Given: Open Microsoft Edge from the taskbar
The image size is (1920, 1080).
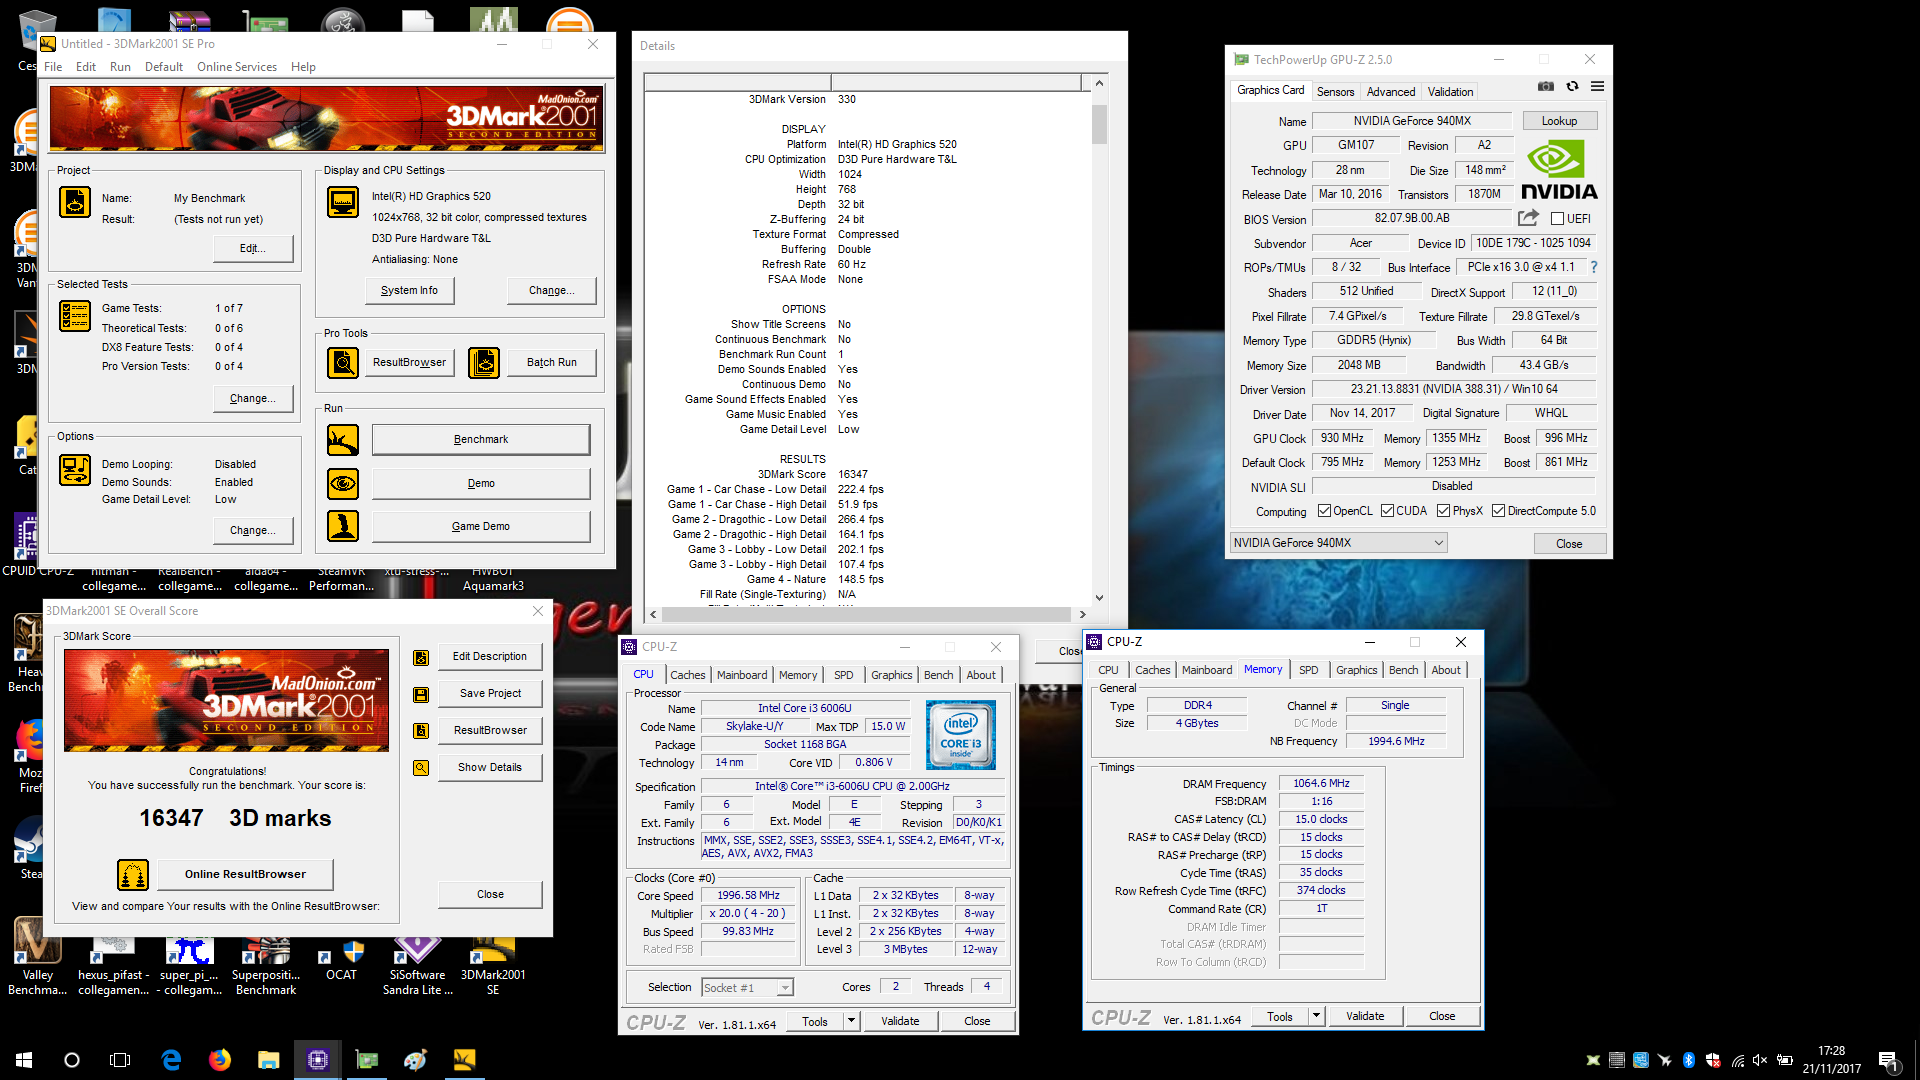Looking at the screenshot, I should 171,1060.
